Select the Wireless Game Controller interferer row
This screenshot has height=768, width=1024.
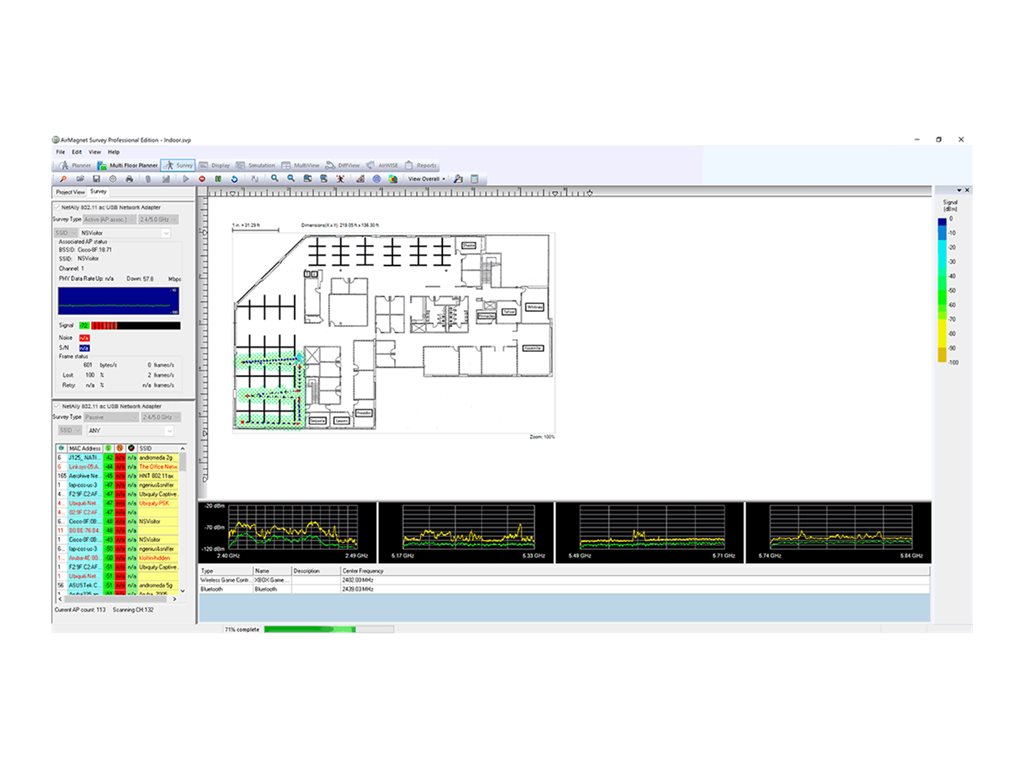click(564, 580)
